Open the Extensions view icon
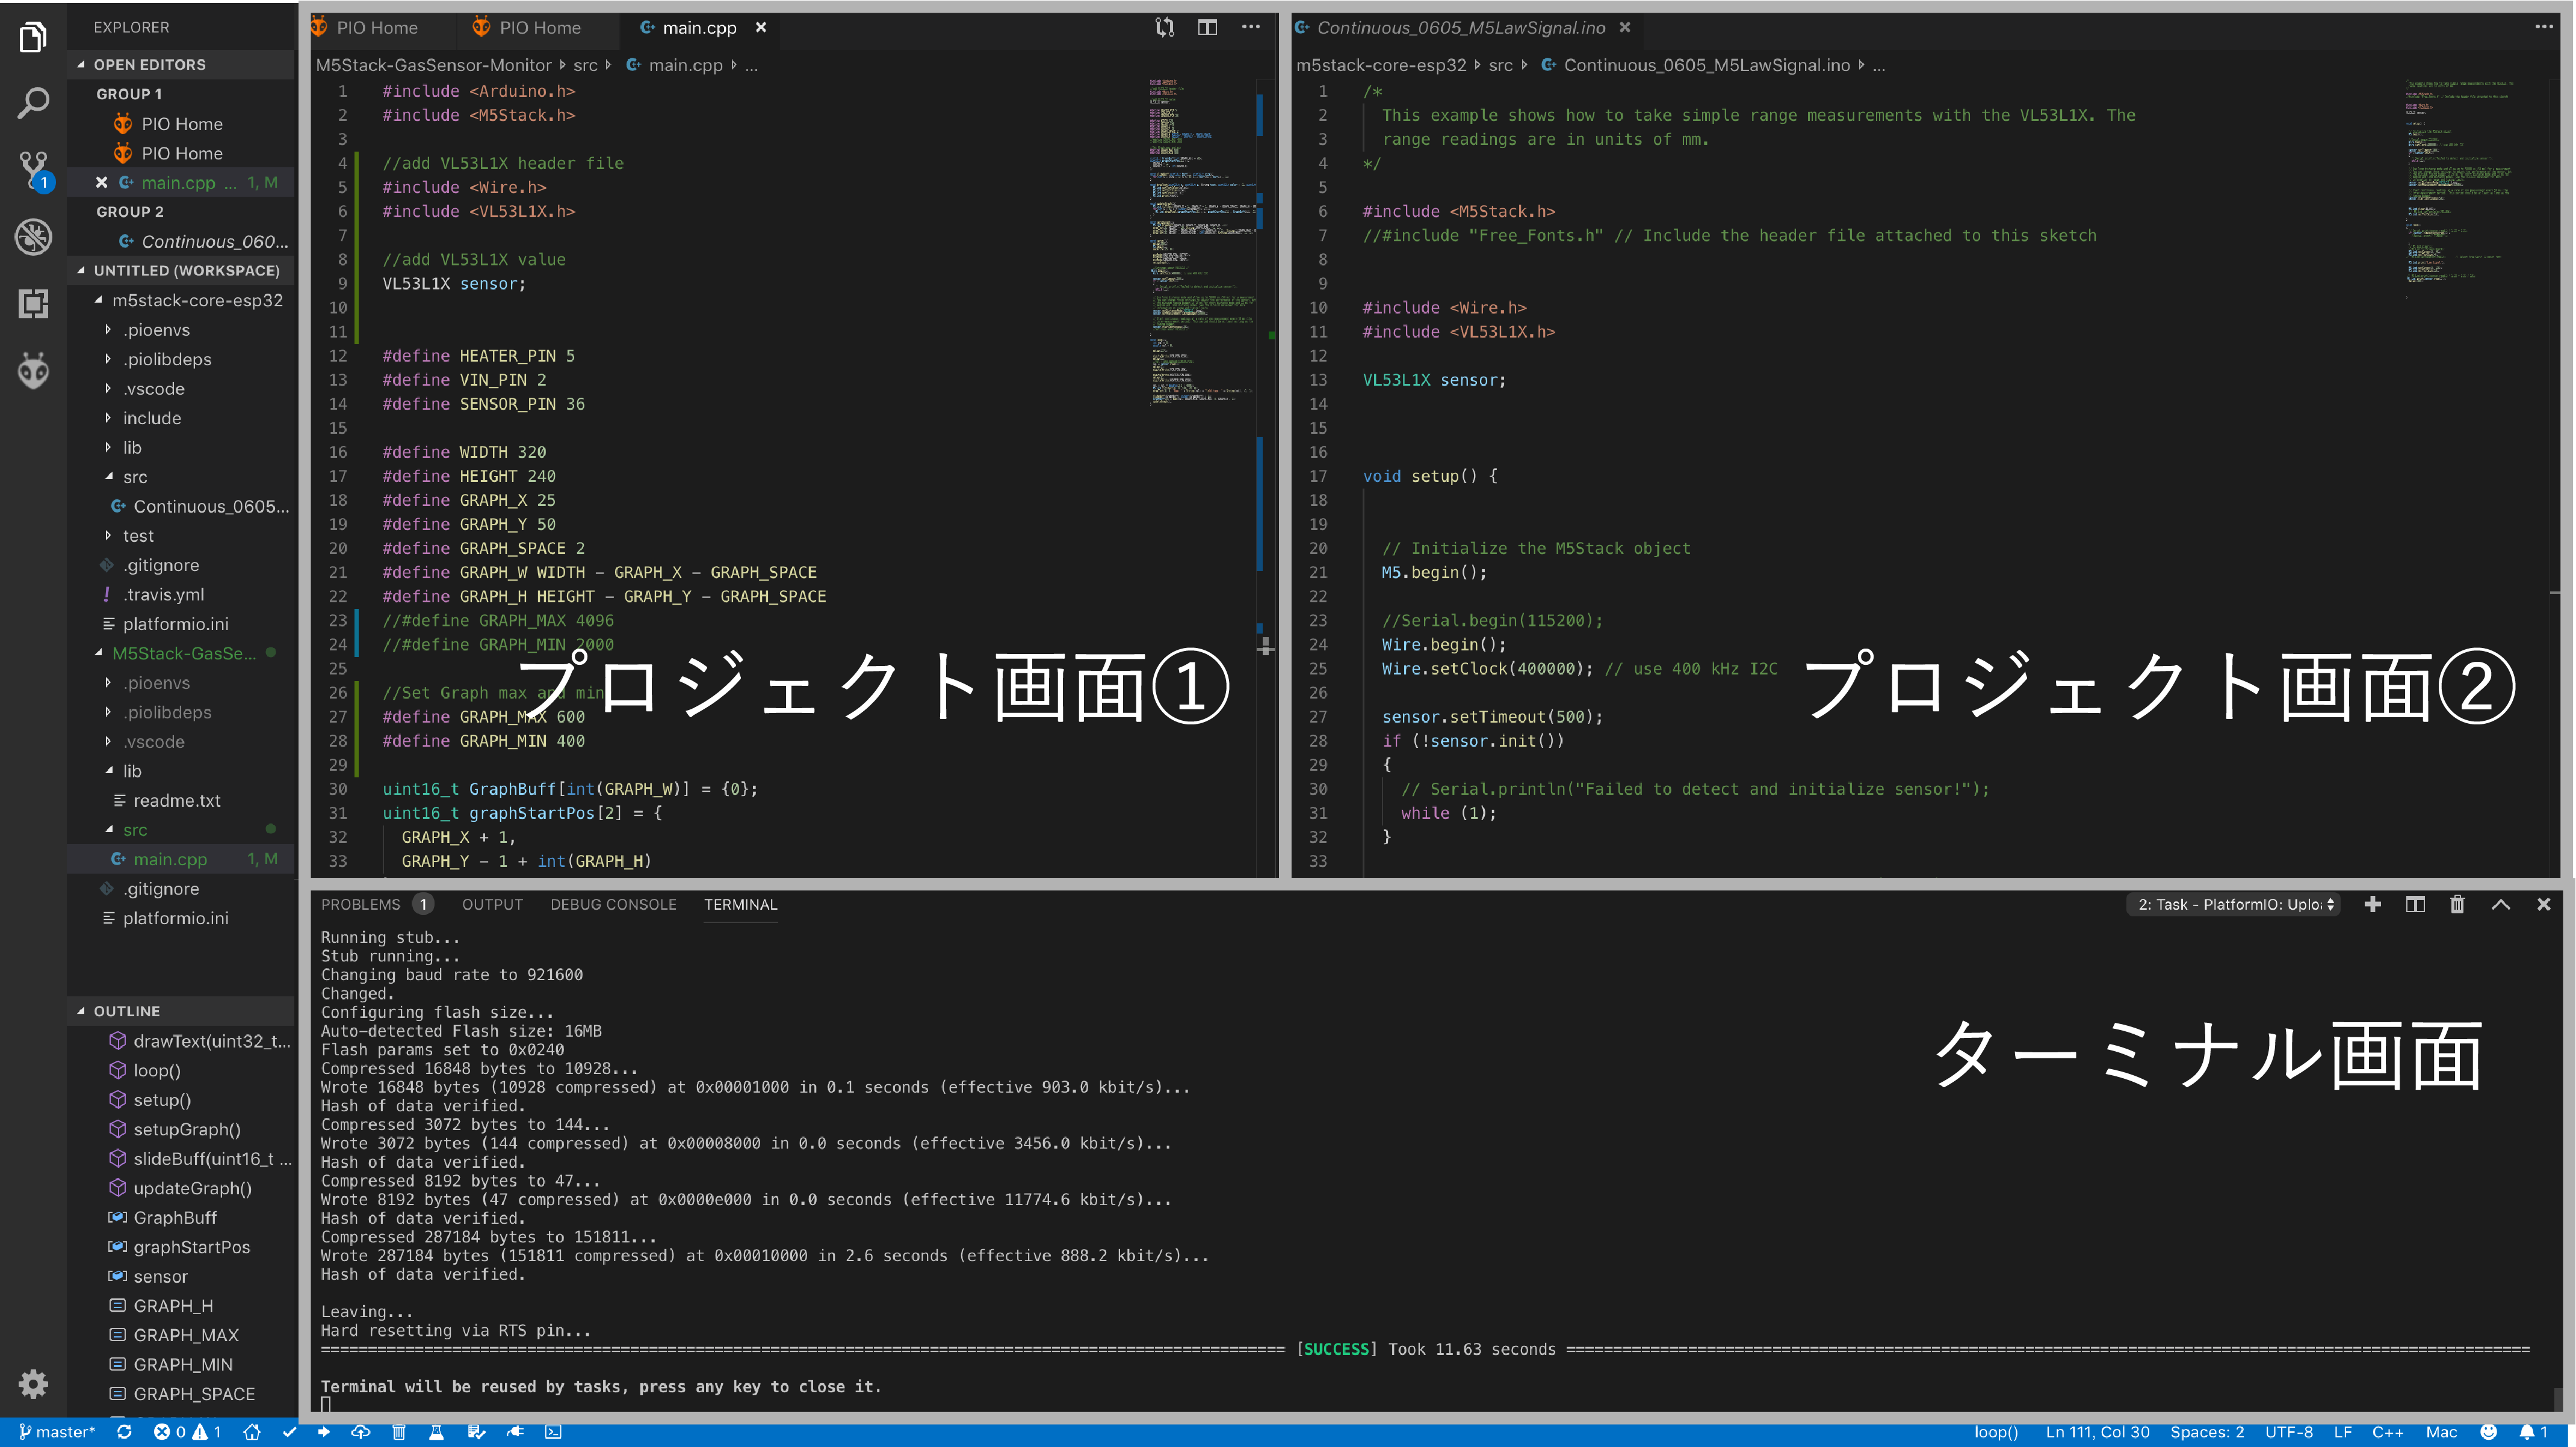 (x=33, y=303)
